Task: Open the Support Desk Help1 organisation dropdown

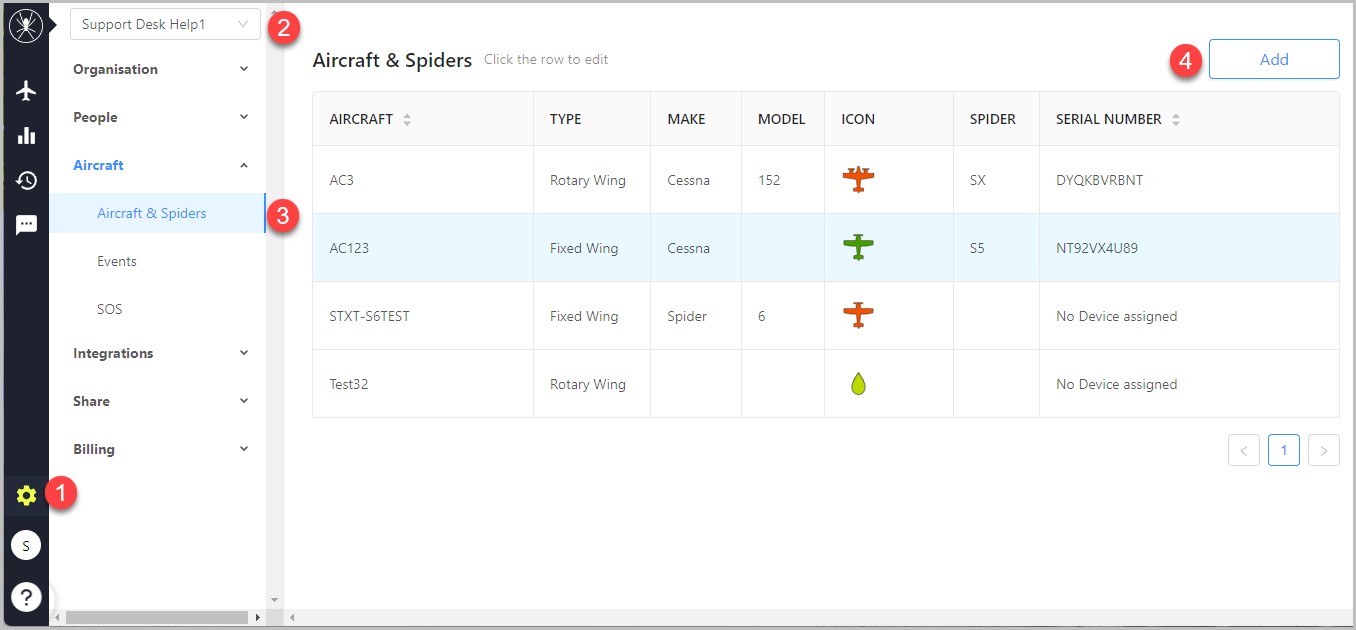Action: [165, 25]
